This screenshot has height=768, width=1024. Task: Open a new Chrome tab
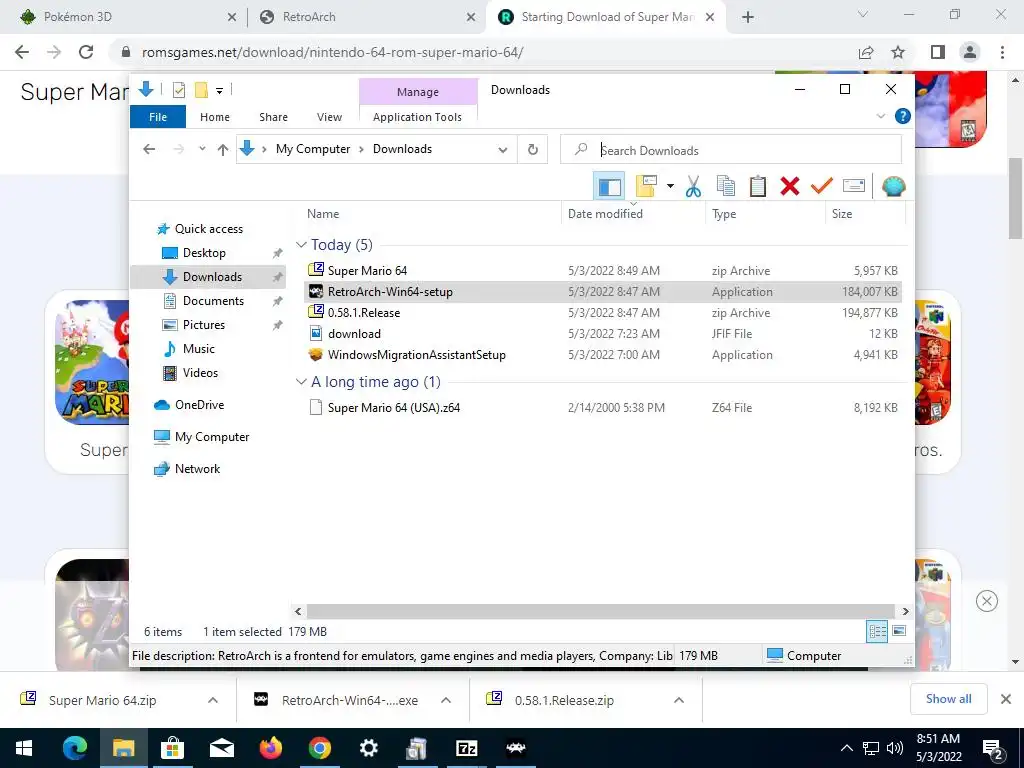coord(748,18)
